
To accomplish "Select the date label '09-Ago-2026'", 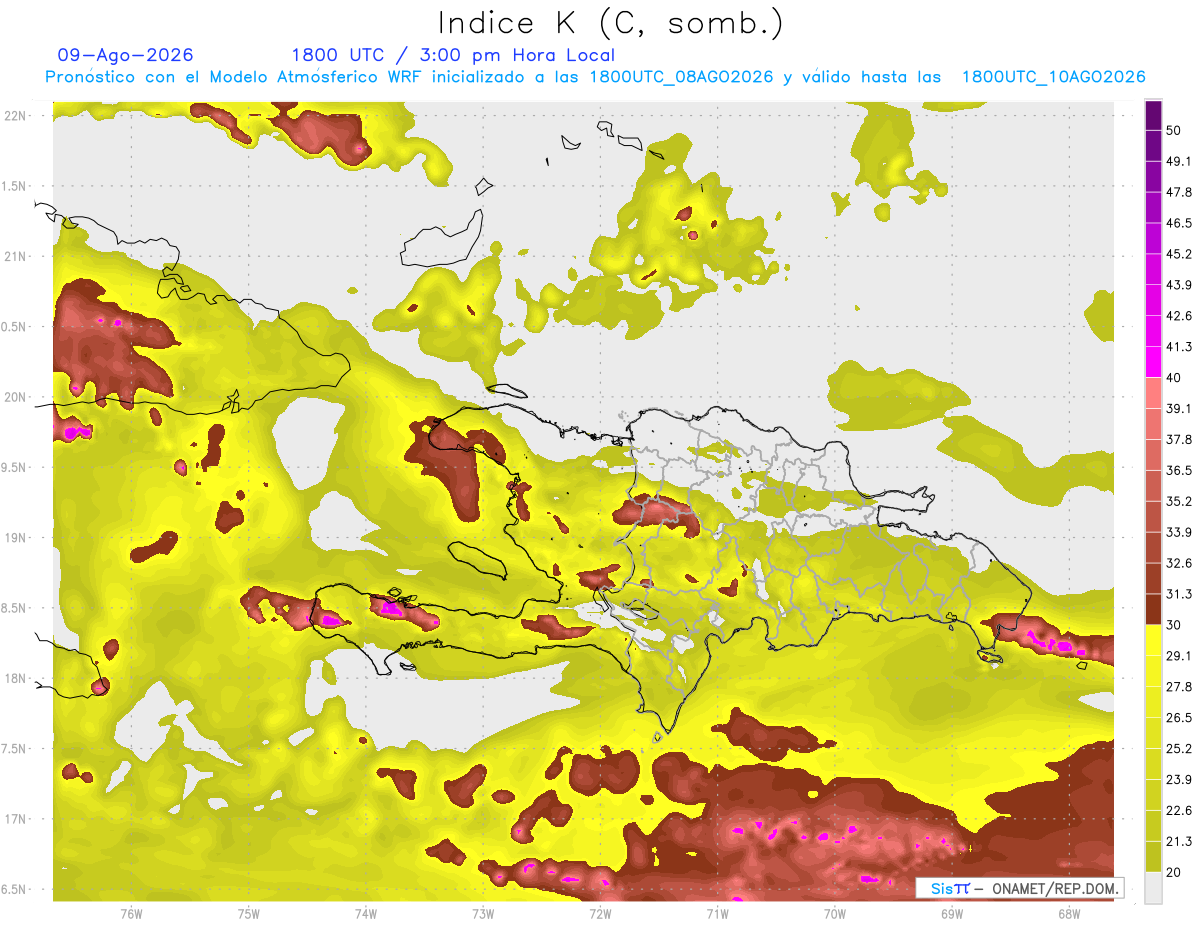I will point(126,55).
